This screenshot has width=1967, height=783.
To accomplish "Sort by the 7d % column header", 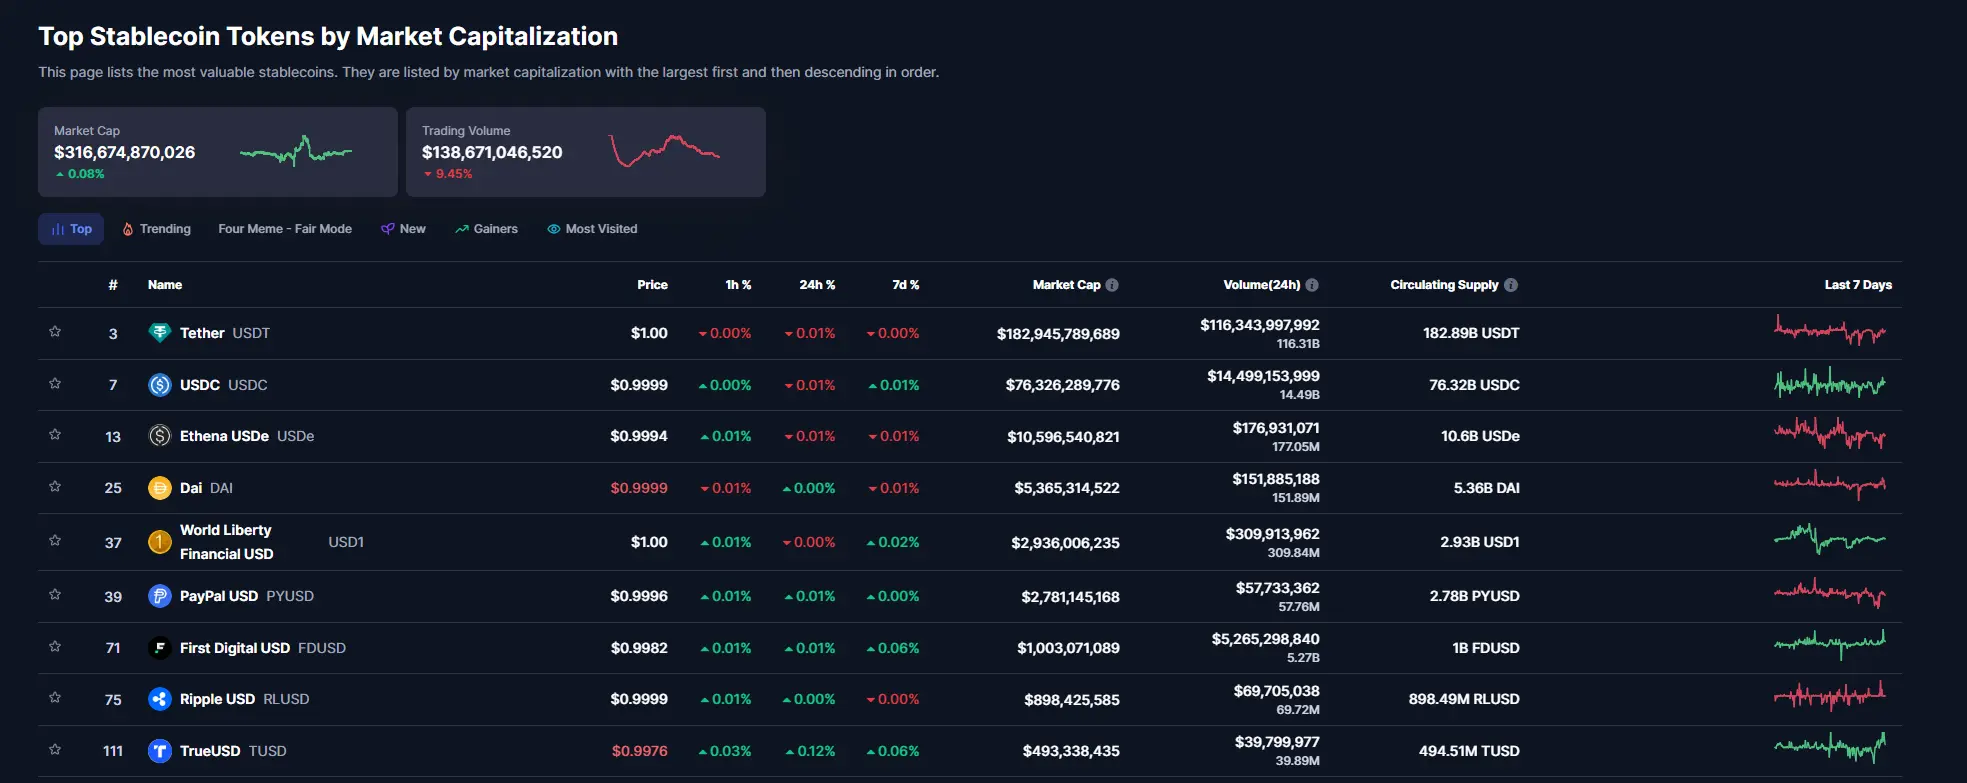I will point(905,285).
